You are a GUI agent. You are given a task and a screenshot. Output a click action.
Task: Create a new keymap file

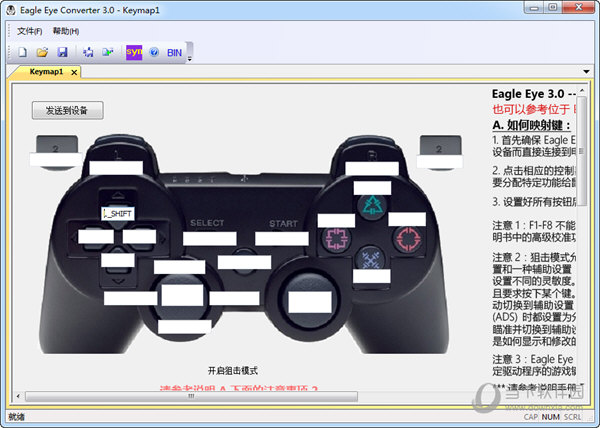[x=23, y=52]
